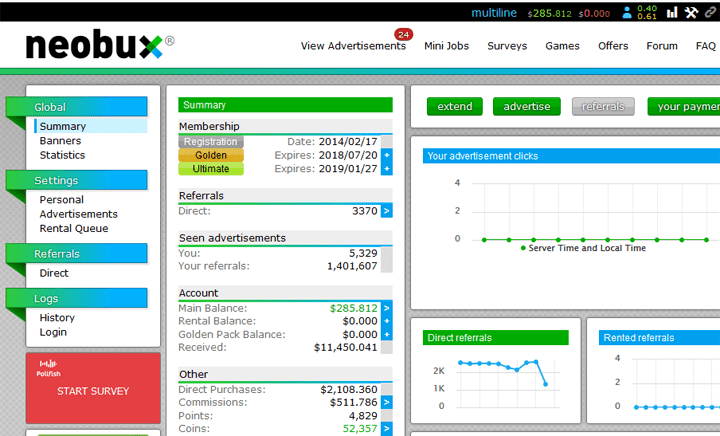Image resolution: width=720 pixels, height=436 pixels.
Task: Click the plus icon next to Golden expiry
Action: point(387,155)
